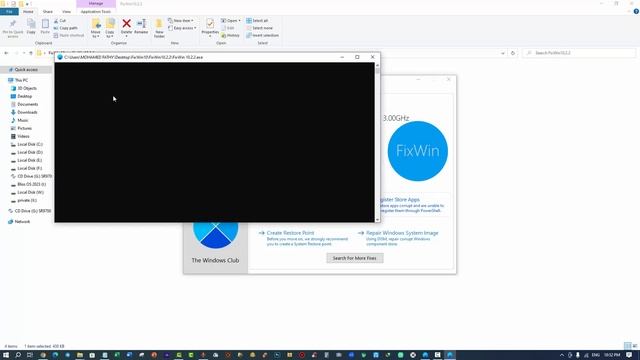Click Re-register Store Apps link in FixWin
The image size is (640, 360).
coord(400,200)
